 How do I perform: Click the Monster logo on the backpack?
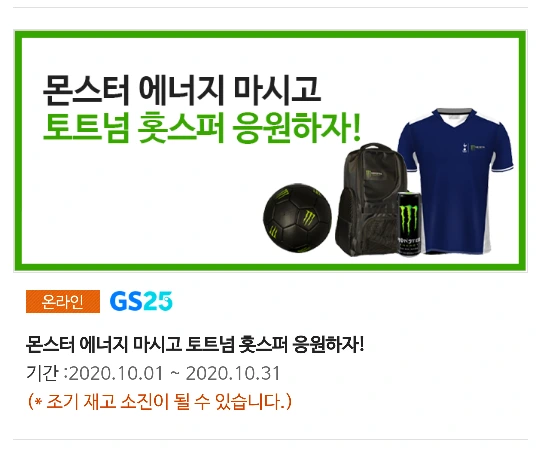(374, 174)
